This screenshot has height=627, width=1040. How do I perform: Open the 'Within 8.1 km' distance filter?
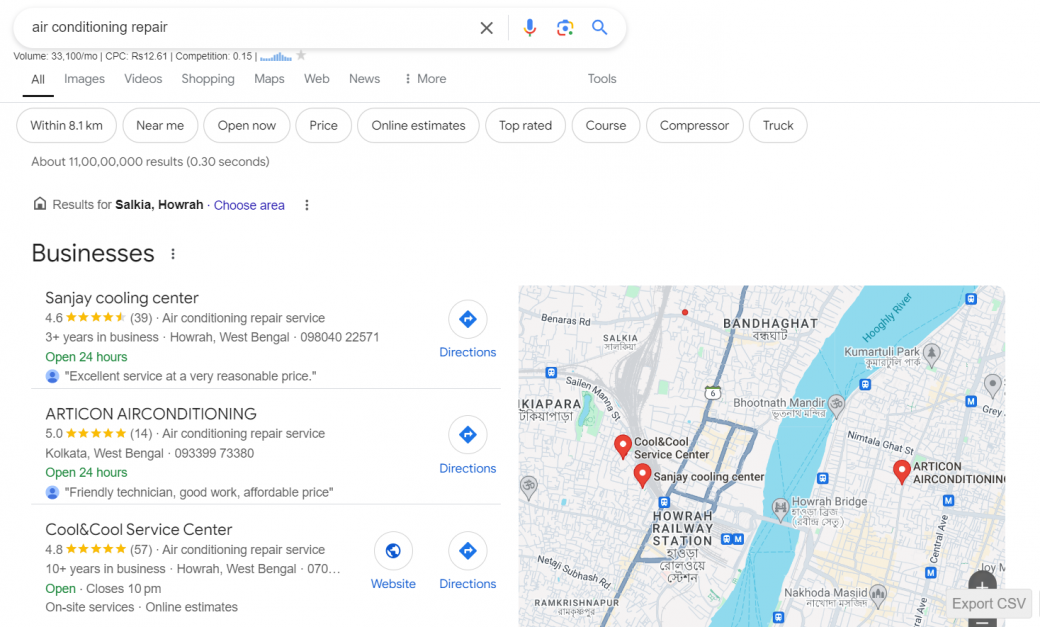[66, 125]
